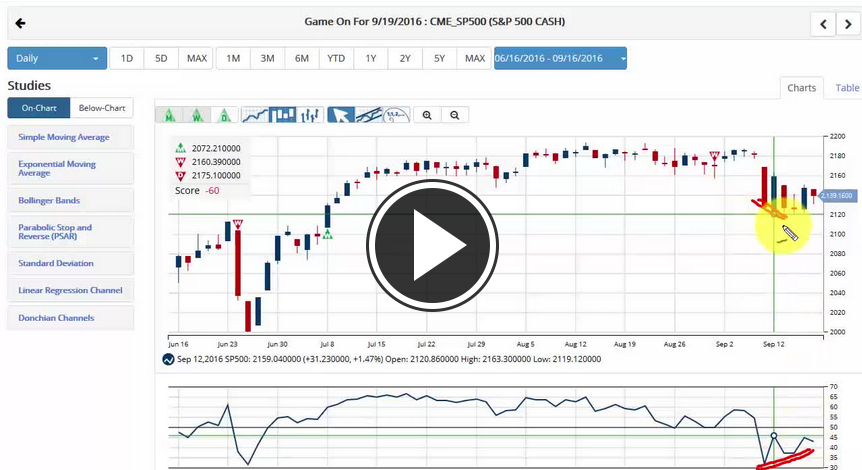Select the Below-Chart studies tab
The width and height of the screenshot is (862, 470).
pyautogui.click(x=101, y=108)
